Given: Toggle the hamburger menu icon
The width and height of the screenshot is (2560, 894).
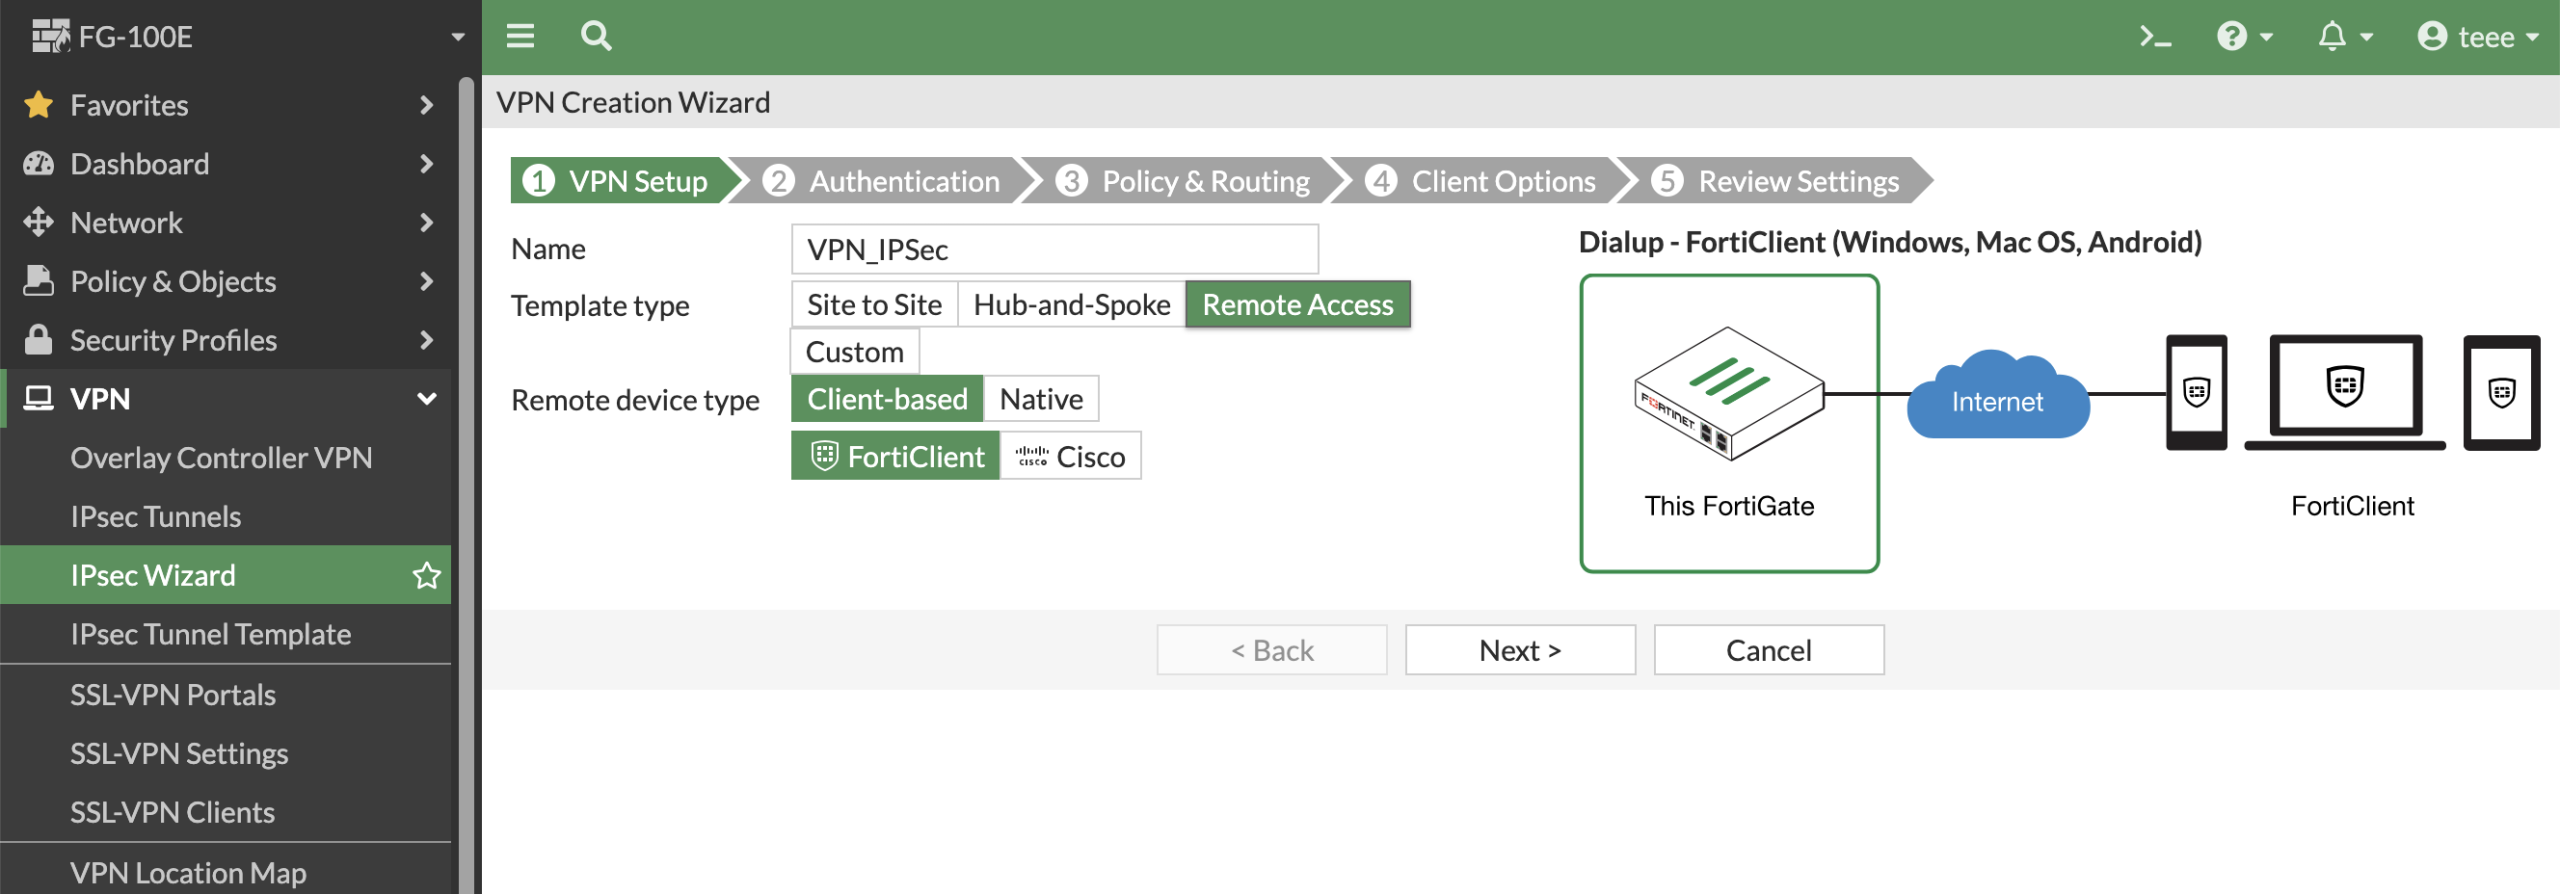Looking at the screenshot, I should coord(520,37).
